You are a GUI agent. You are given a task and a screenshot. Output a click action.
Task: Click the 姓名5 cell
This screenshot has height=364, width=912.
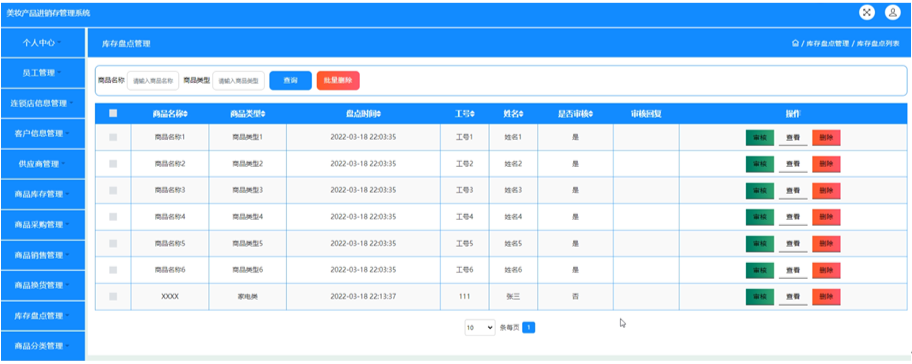point(513,244)
